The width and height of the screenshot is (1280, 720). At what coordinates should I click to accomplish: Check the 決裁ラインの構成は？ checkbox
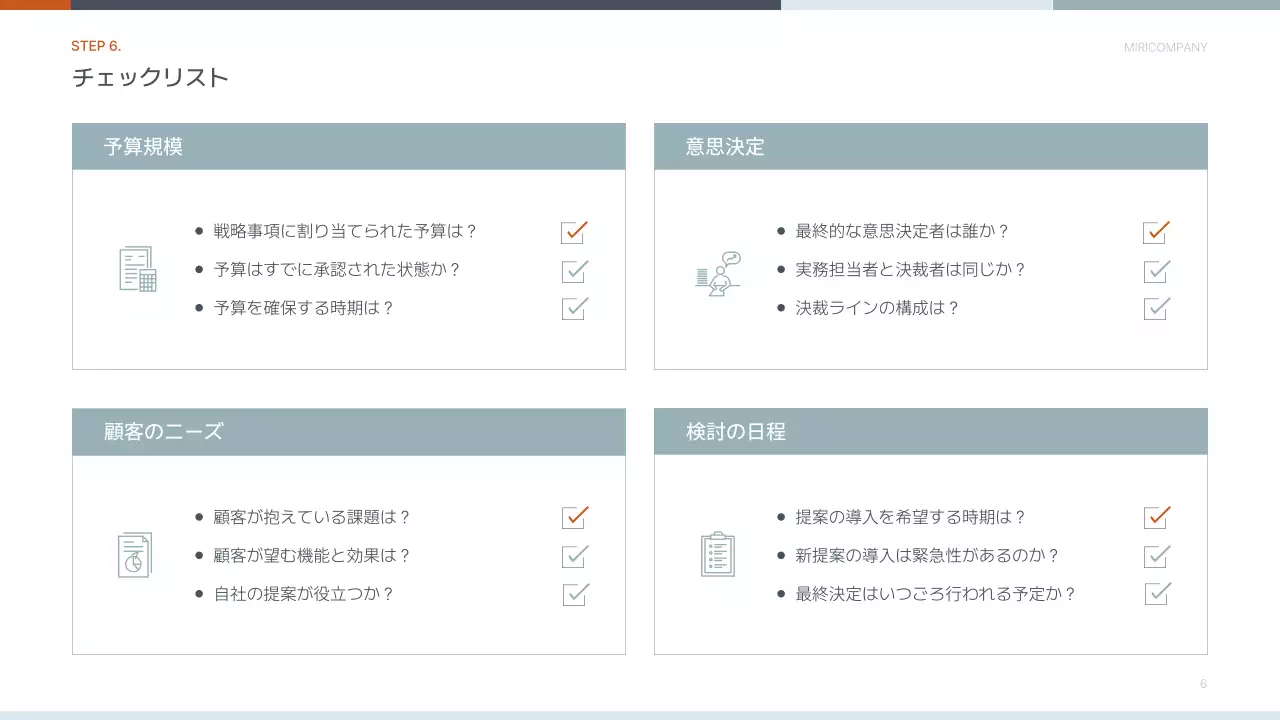point(1155,309)
